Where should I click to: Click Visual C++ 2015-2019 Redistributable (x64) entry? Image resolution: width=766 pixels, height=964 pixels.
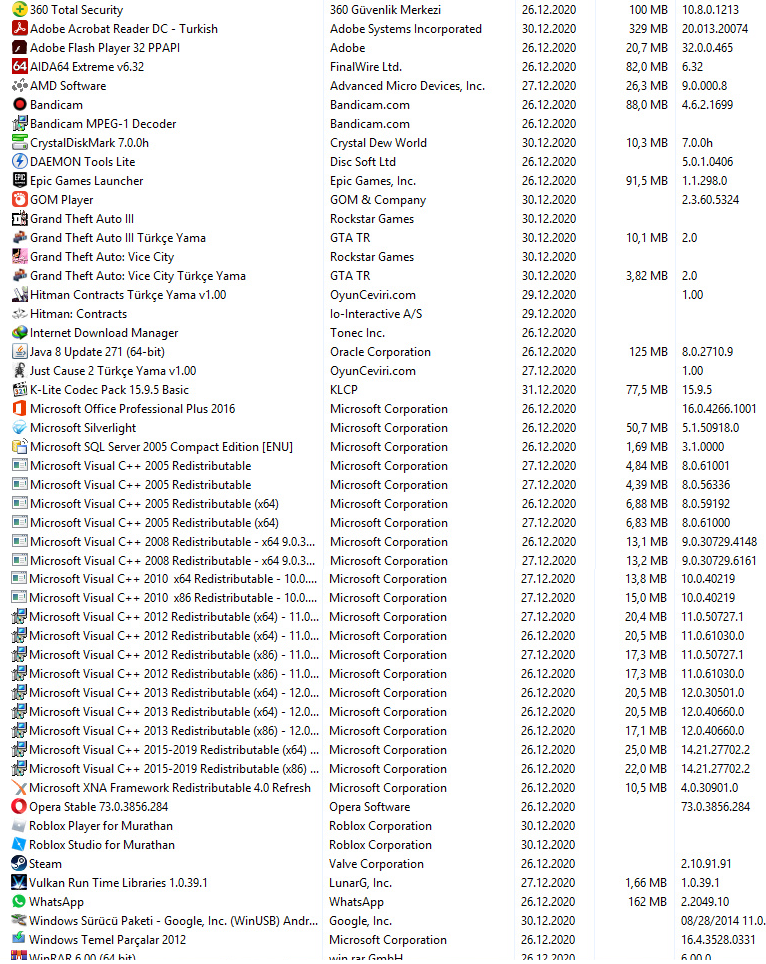[174, 751]
